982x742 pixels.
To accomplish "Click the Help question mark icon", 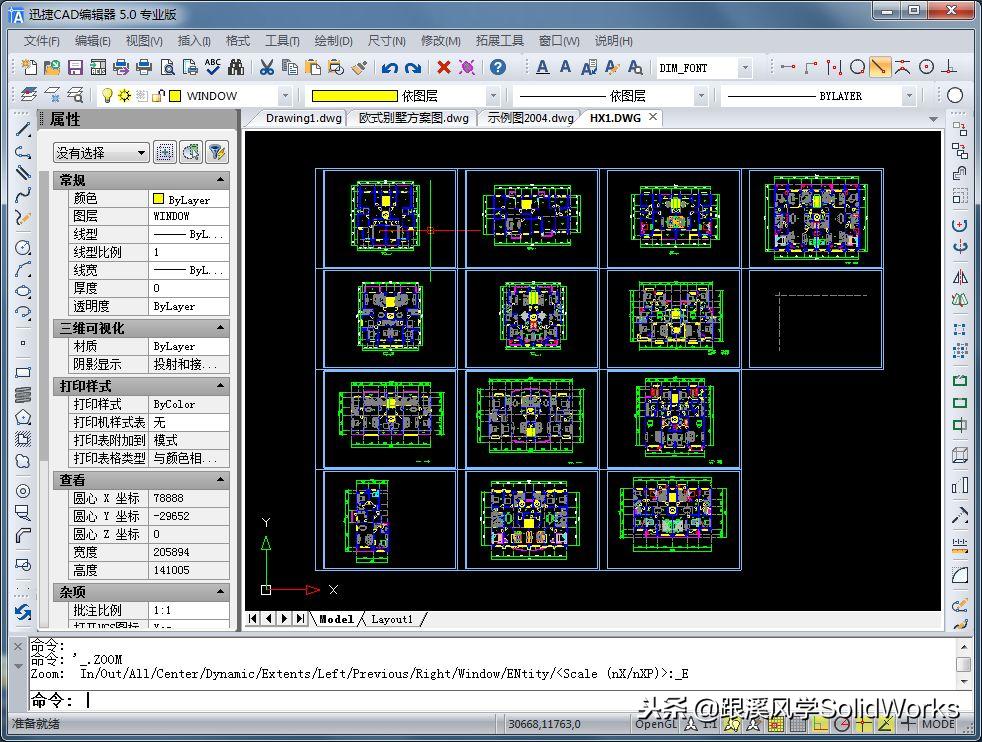I will tap(500, 66).
